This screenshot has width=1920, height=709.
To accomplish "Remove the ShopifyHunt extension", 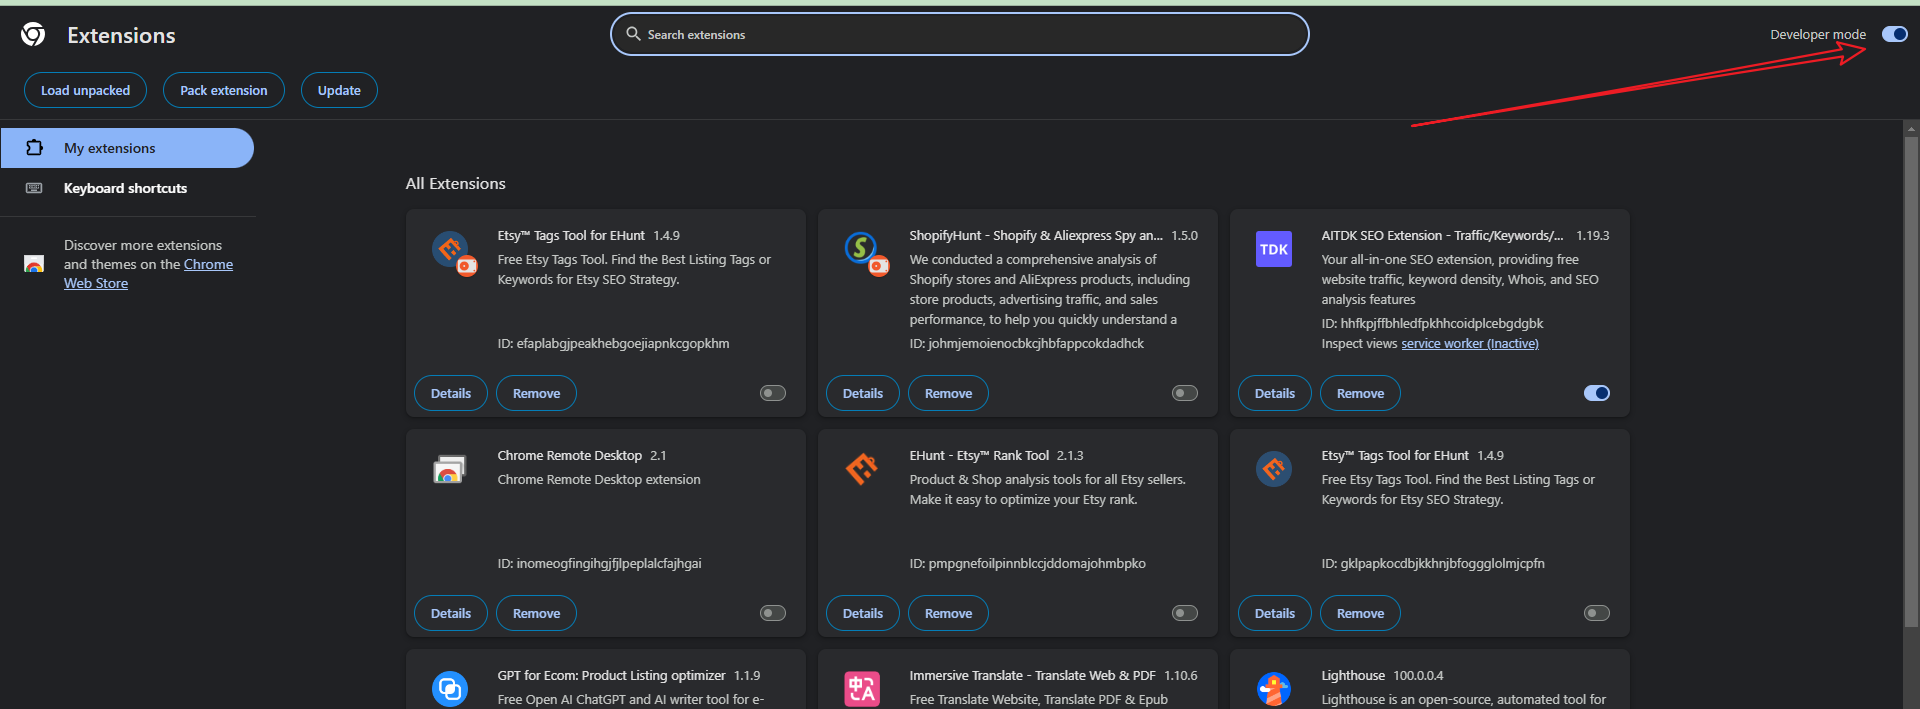I will pos(948,393).
